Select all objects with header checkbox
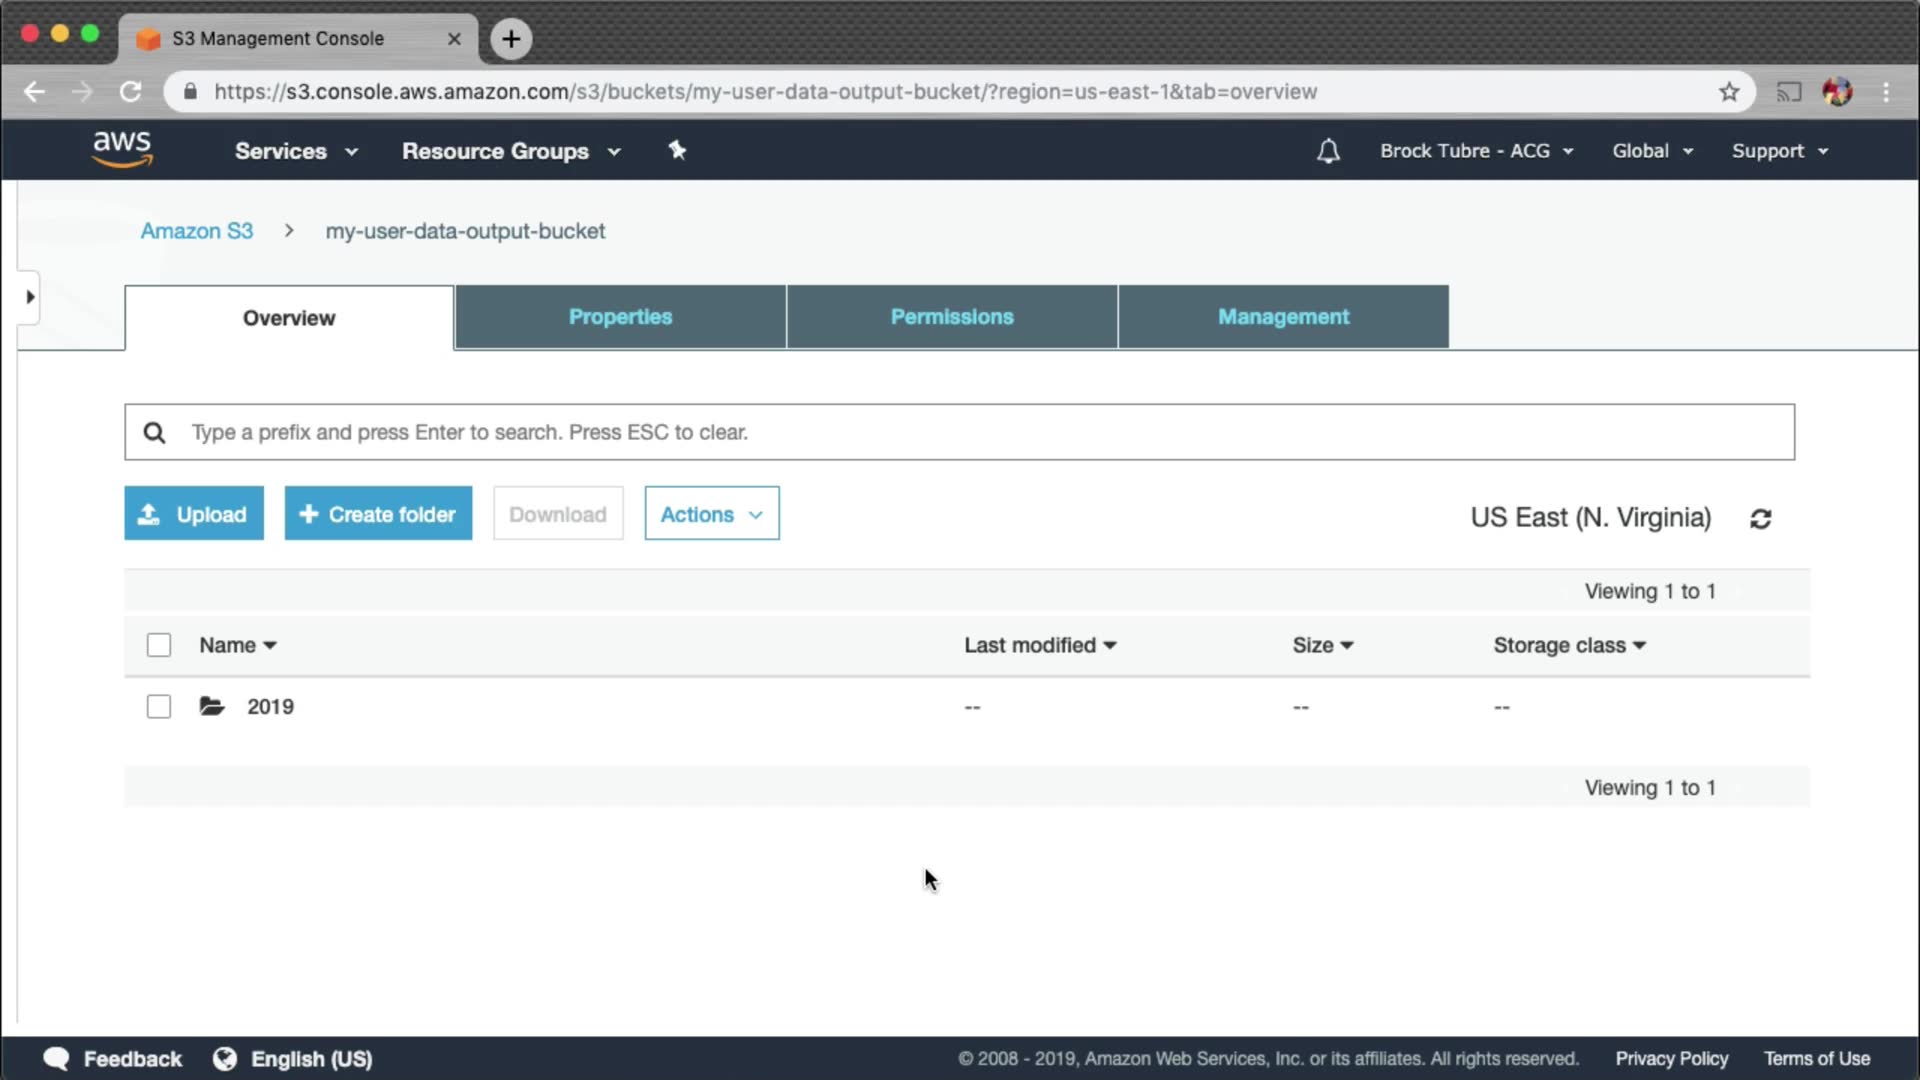 coord(159,645)
